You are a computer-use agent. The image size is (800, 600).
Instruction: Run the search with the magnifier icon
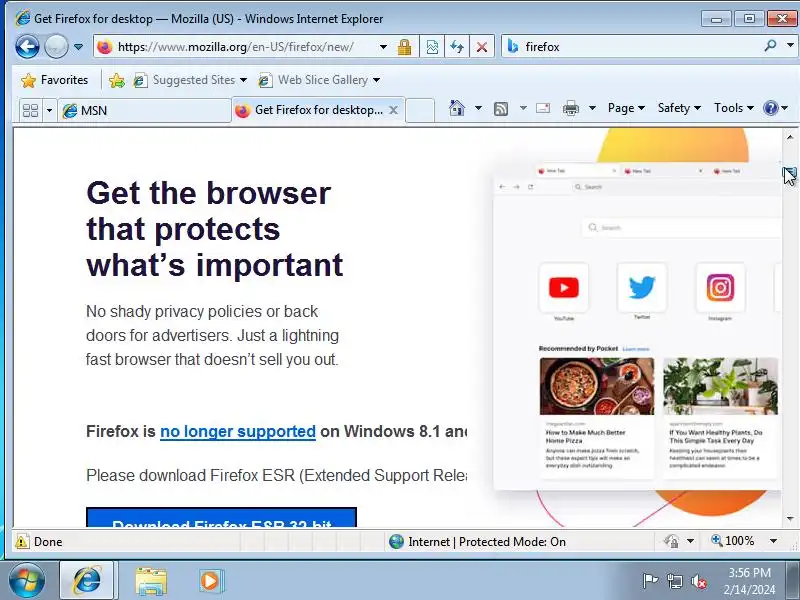click(x=770, y=46)
